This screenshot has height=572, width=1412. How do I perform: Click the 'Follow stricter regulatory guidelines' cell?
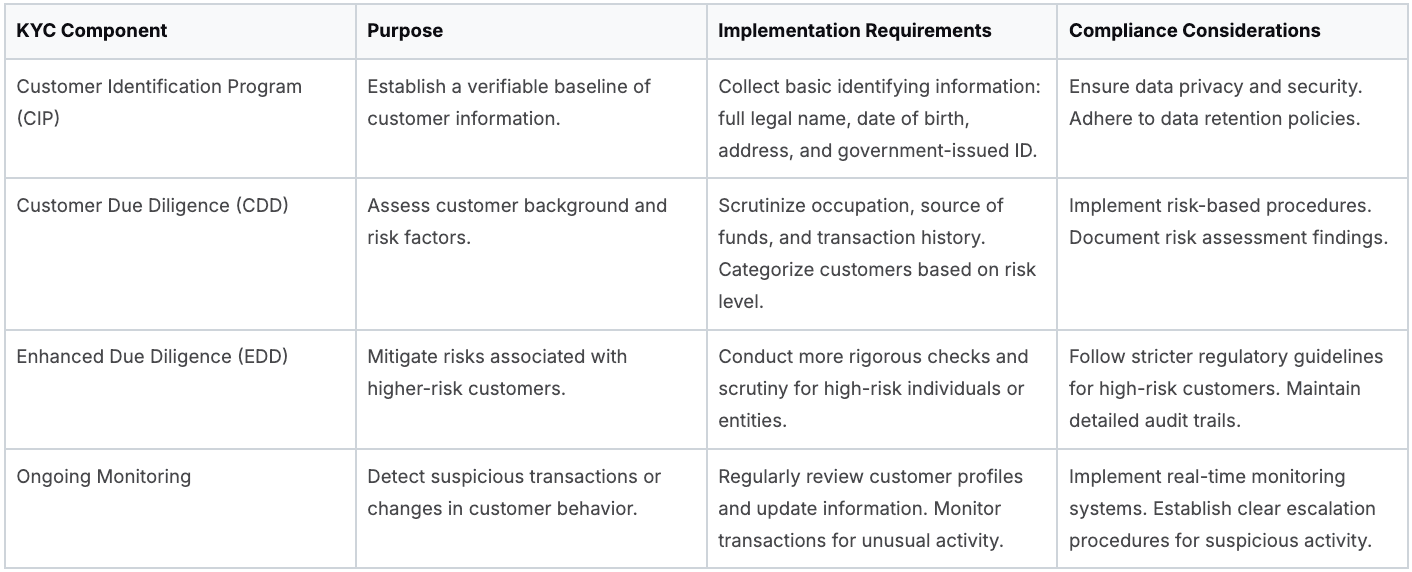pyautogui.click(x=1226, y=388)
